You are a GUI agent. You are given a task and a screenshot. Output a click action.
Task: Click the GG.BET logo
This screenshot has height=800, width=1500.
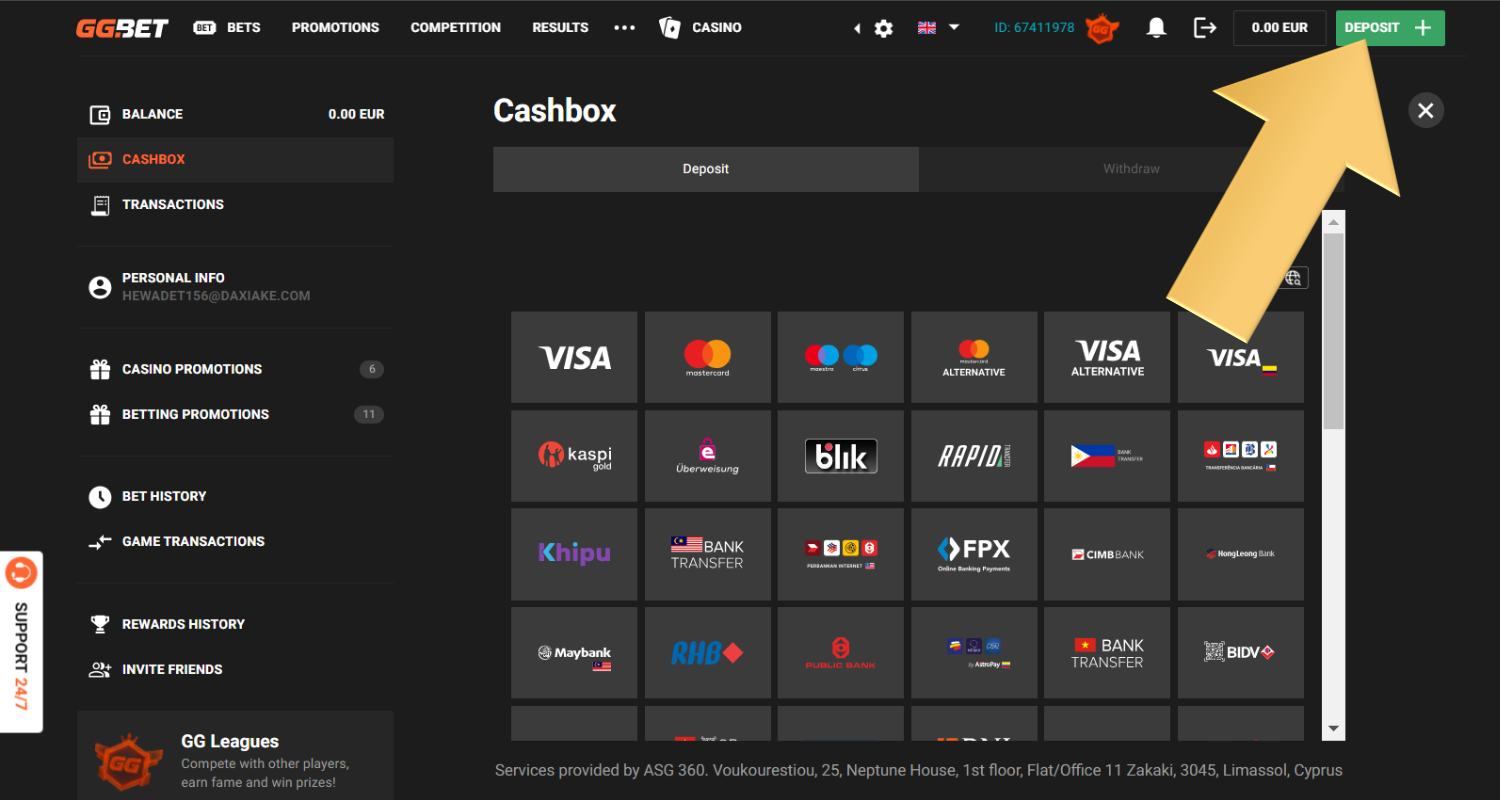point(120,28)
